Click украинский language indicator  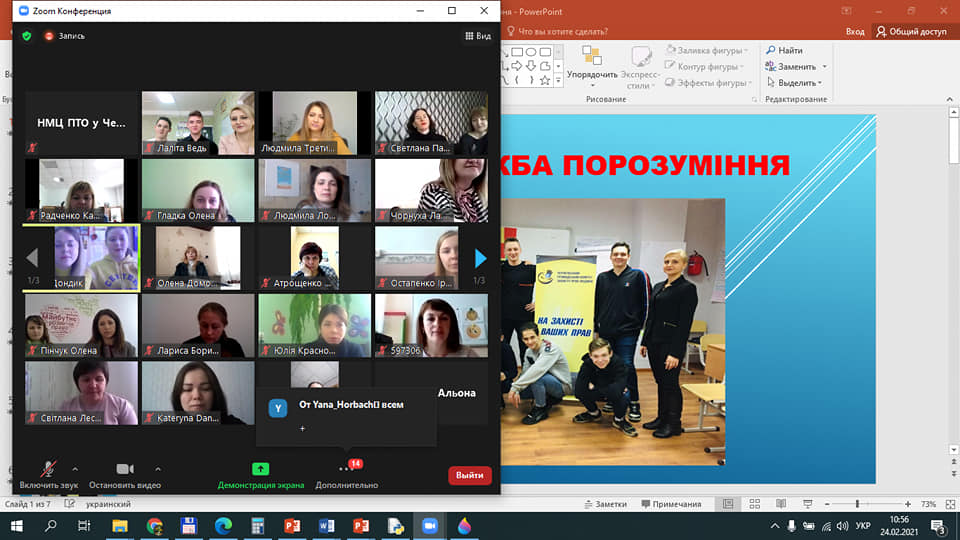[x=108, y=504]
